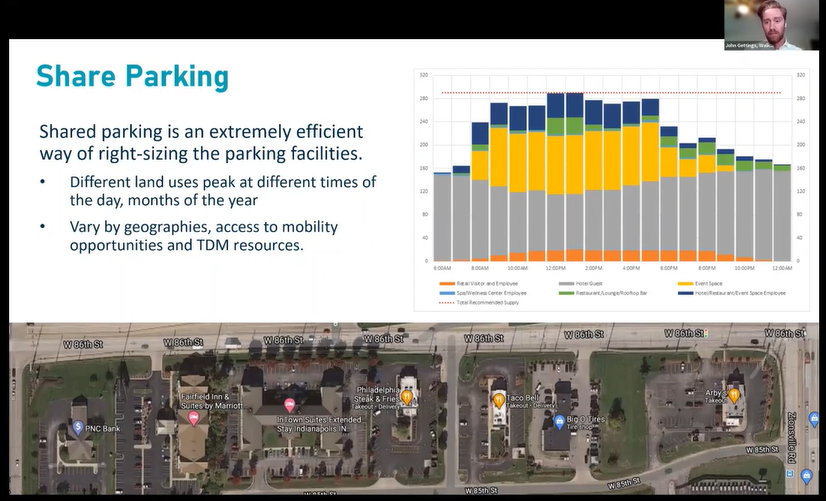826x501 pixels.
Task: Click the navy Hotel/Restaurant/Event Space Employee swatch
Action: pyautogui.click(x=685, y=293)
